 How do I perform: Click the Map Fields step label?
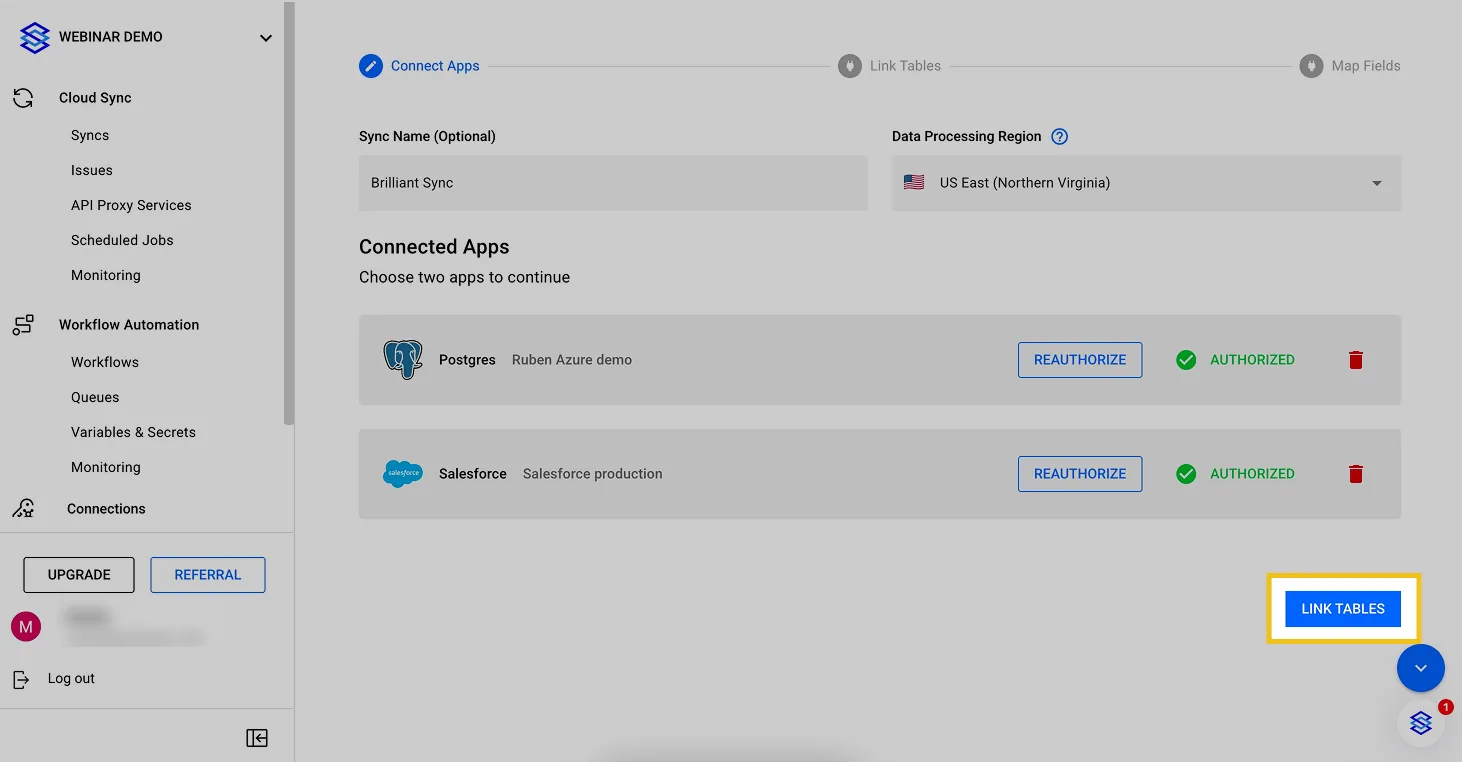click(1366, 66)
